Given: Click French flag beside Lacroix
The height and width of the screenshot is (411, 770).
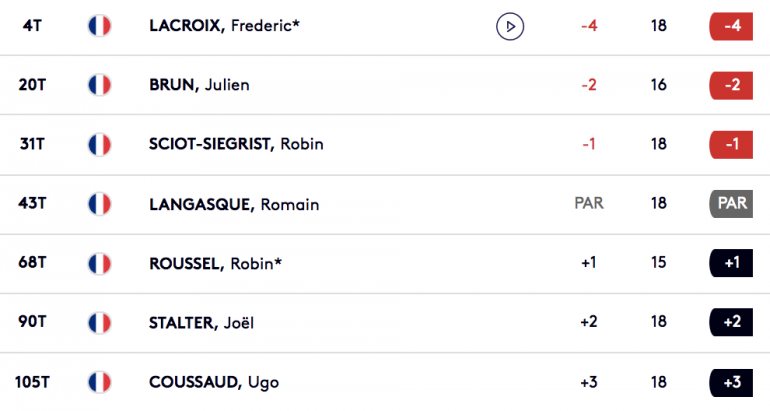Looking at the screenshot, I should 99,26.
